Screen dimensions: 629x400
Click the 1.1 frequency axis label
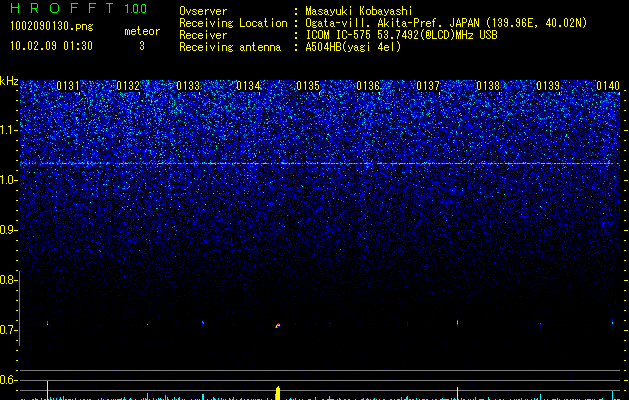pos(9,130)
